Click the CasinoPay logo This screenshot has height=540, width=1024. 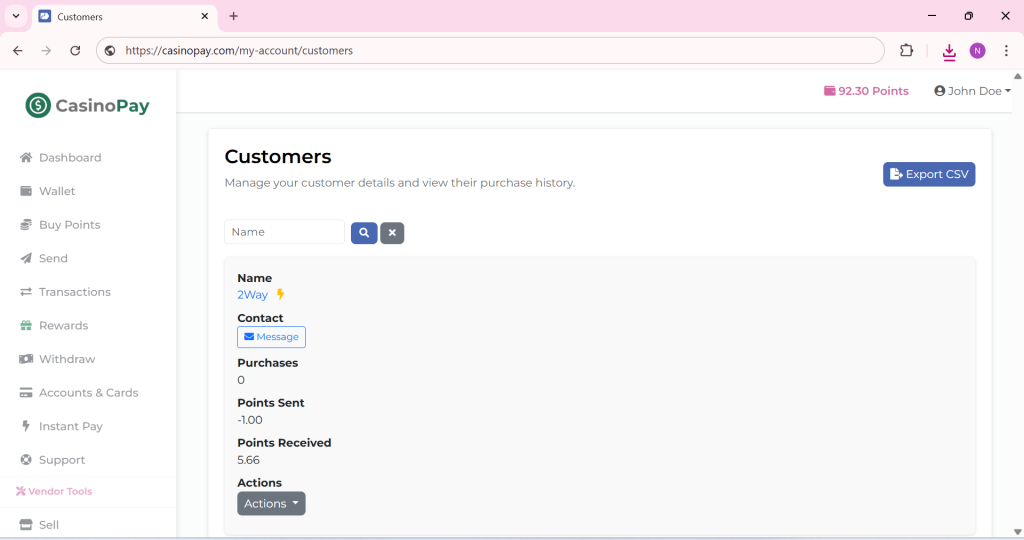[87, 105]
